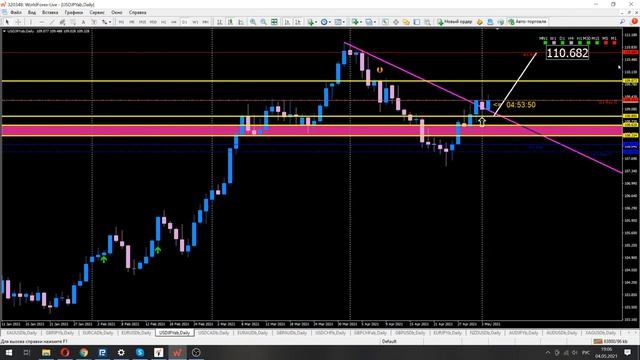
Task: Open the arrows objects dropdown
Action: point(106,22)
